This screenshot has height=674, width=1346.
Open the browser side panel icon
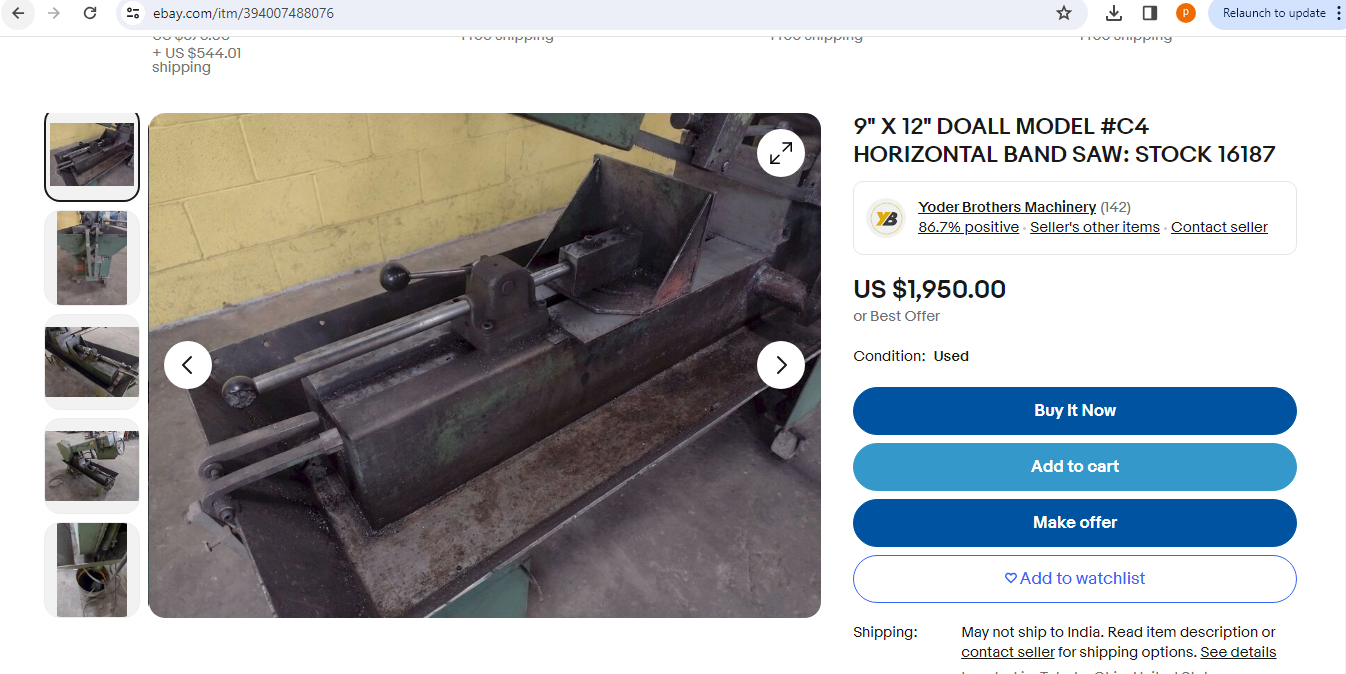pos(1150,13)
